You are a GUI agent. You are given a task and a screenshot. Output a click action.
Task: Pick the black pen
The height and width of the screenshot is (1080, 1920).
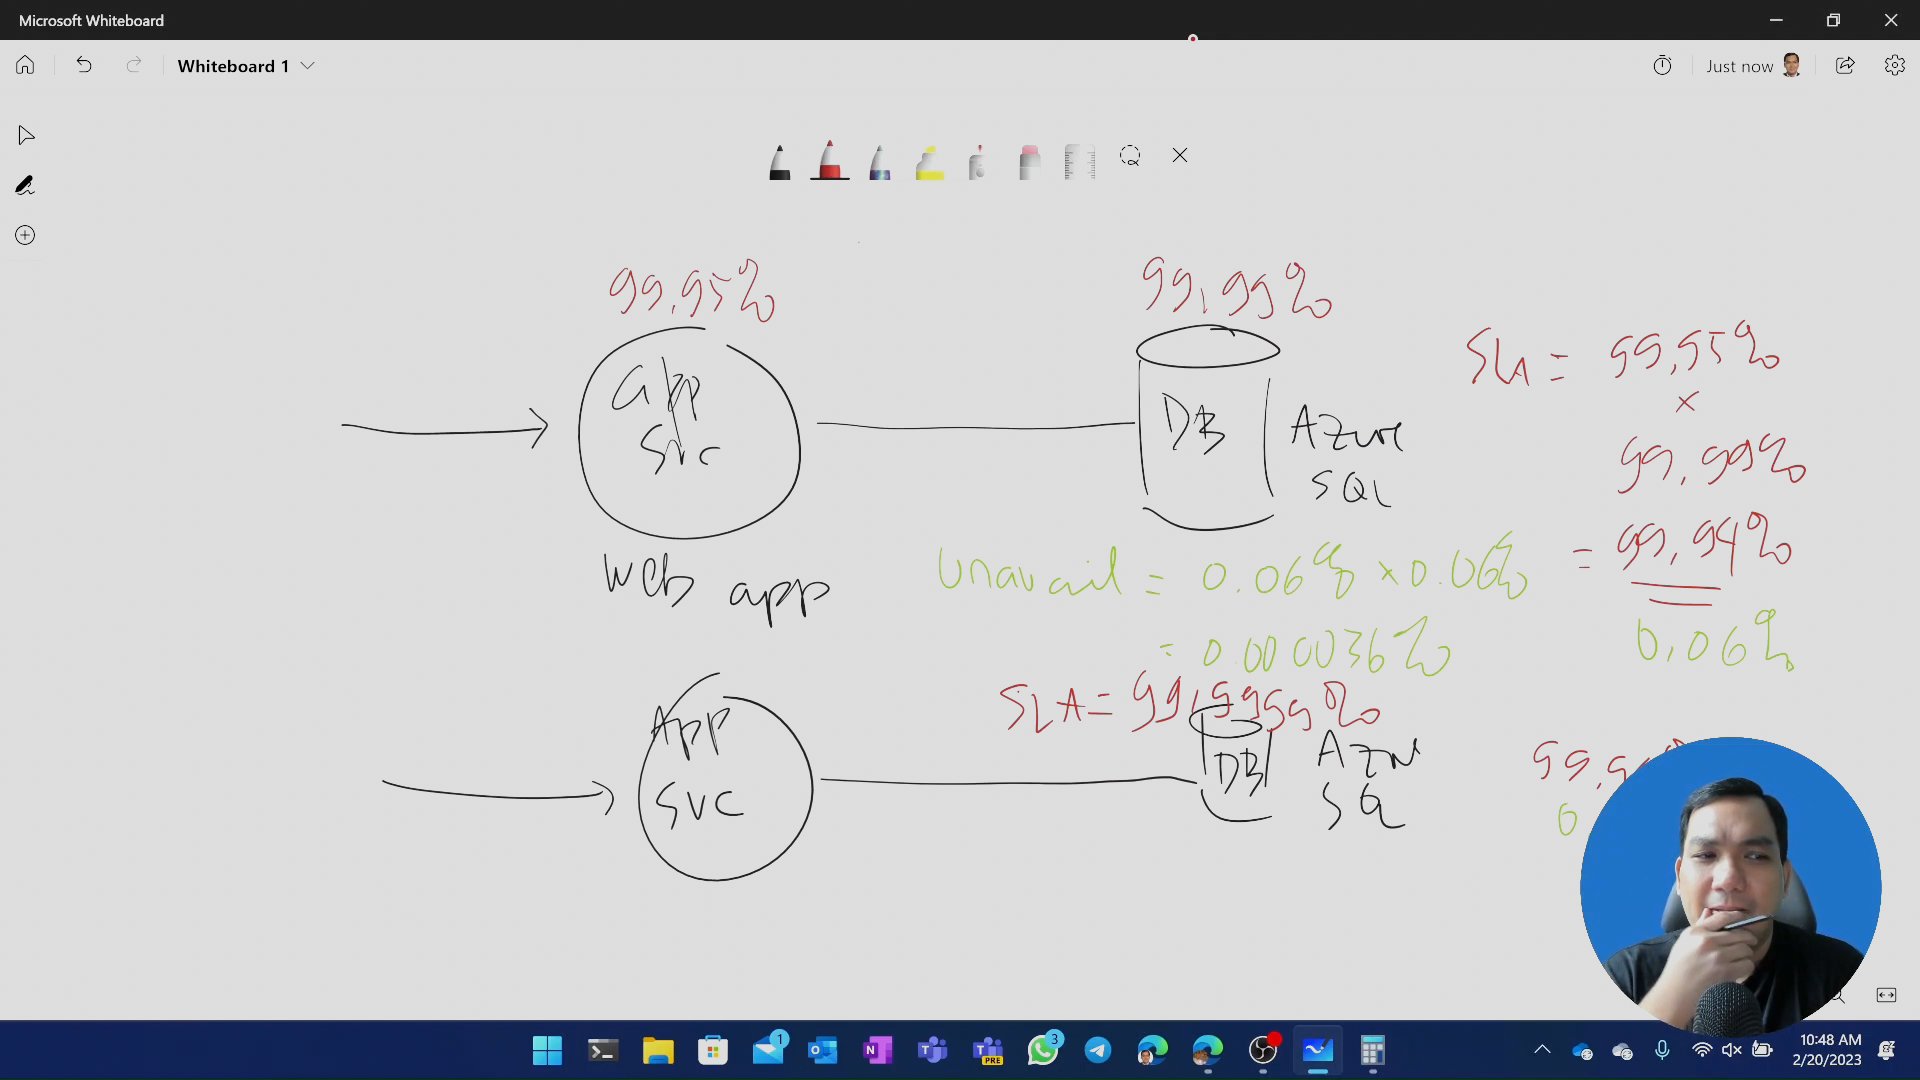pyautogui.click(x=779, y=161)
